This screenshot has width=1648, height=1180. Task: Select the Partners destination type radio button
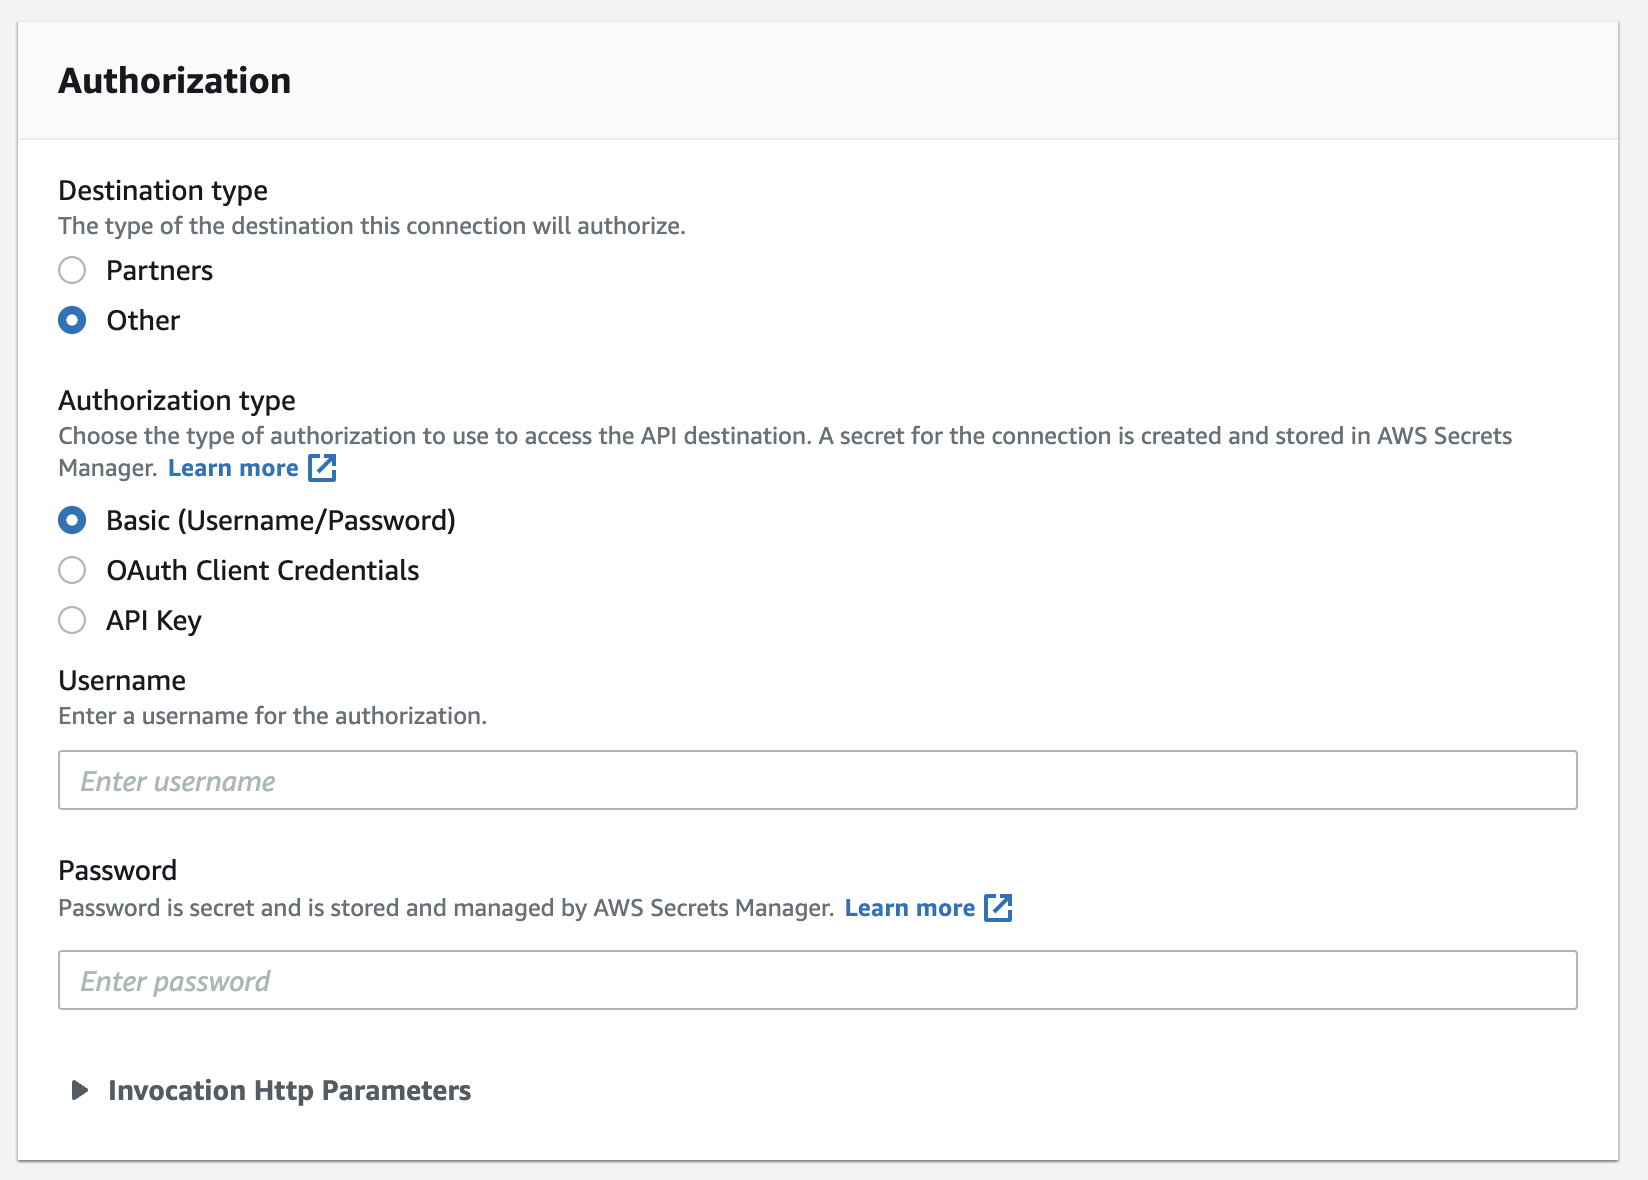click(x=72, y=270)
